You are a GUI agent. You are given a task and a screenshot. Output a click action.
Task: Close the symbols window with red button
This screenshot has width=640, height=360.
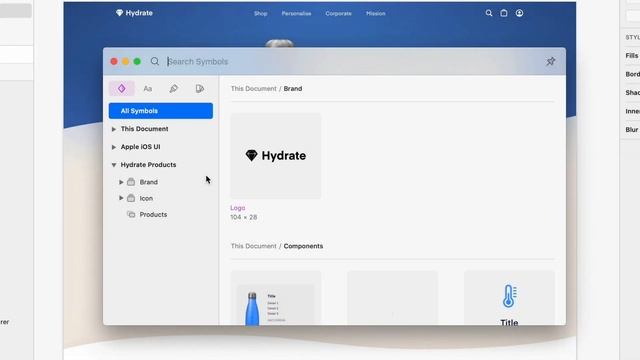(x=114, y=62)
